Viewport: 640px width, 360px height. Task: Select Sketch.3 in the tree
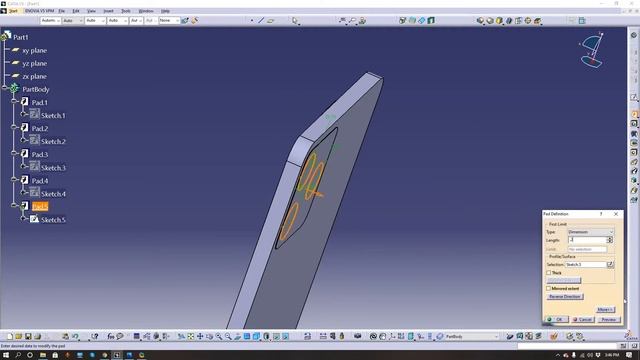[53, 168]
